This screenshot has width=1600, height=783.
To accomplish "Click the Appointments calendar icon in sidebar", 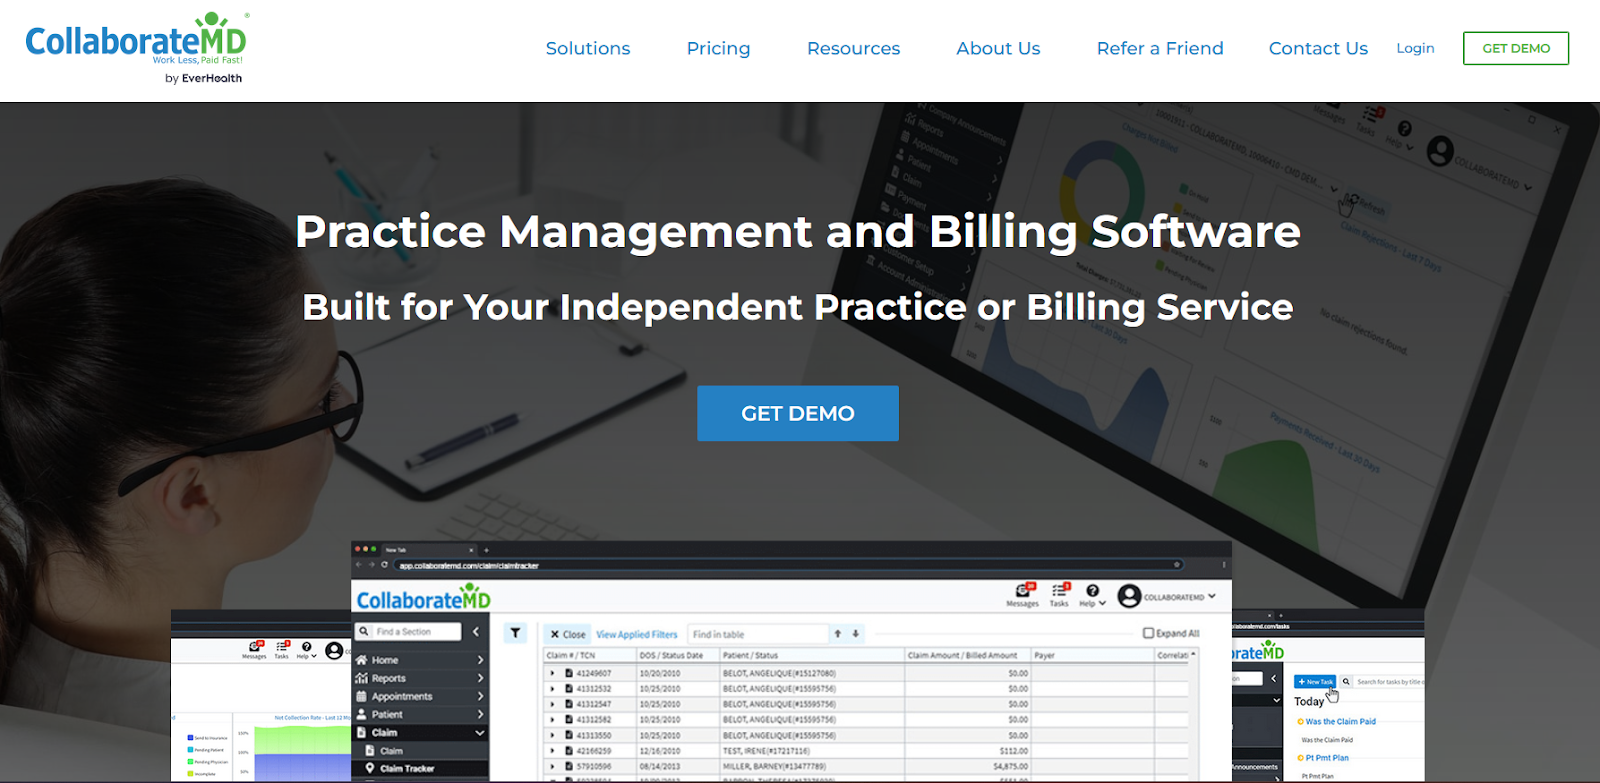I will (361, 696).
